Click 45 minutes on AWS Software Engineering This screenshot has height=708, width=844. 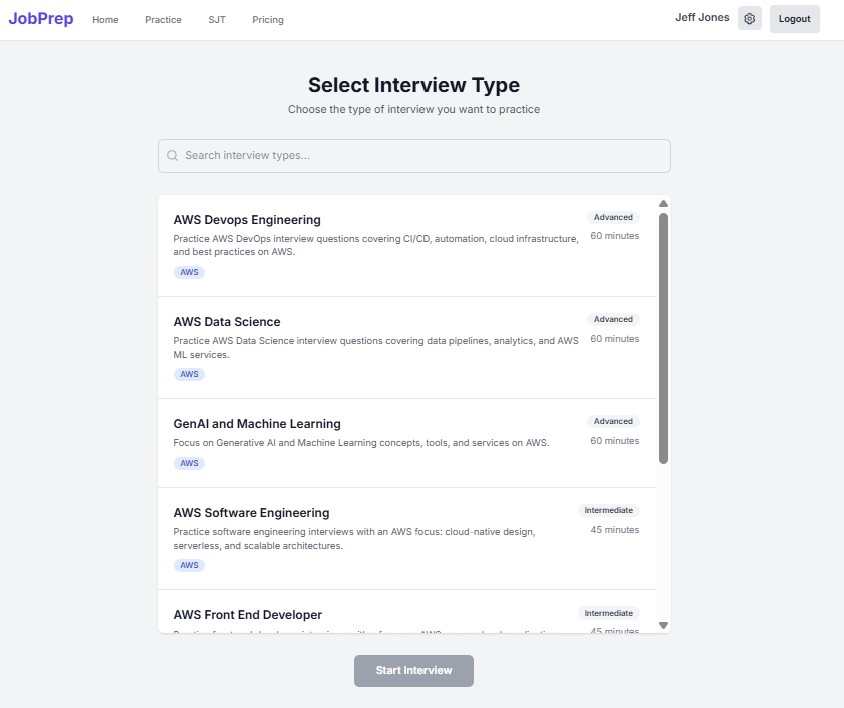pyautogui.click(x=615, y=530)
